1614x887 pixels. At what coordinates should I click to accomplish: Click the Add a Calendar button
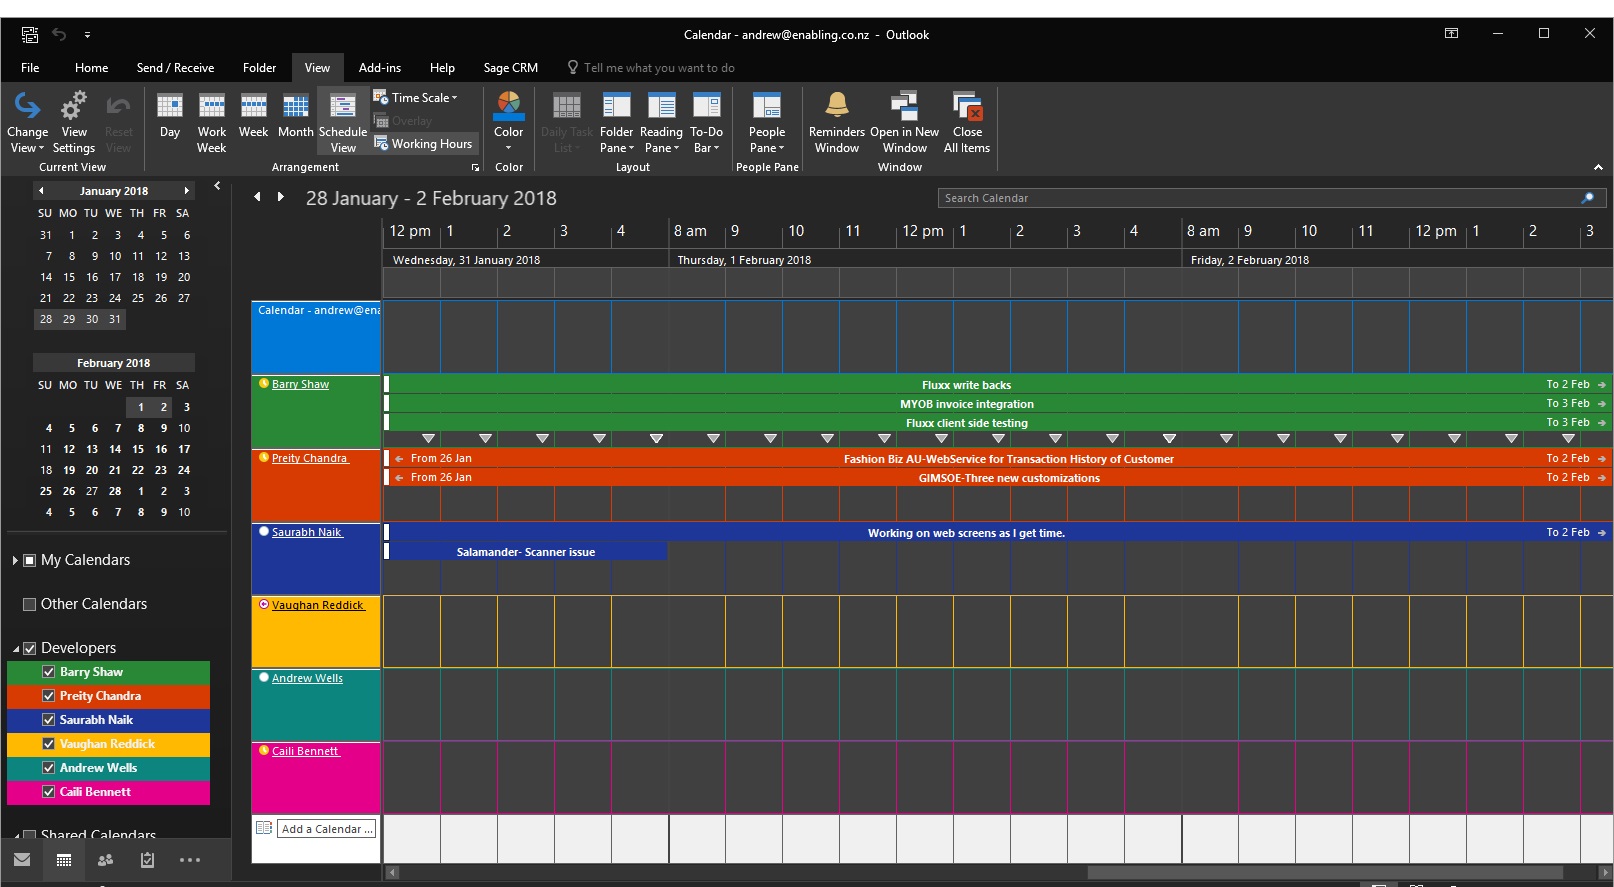pyautogui.click(x=326, y=829)
